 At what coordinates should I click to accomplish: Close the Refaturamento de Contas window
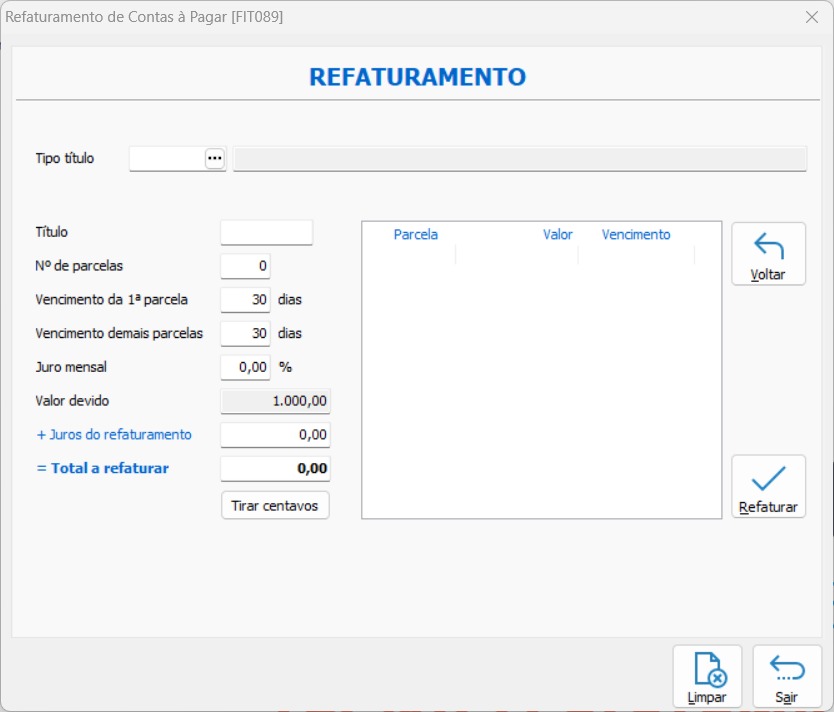(812, 17)
